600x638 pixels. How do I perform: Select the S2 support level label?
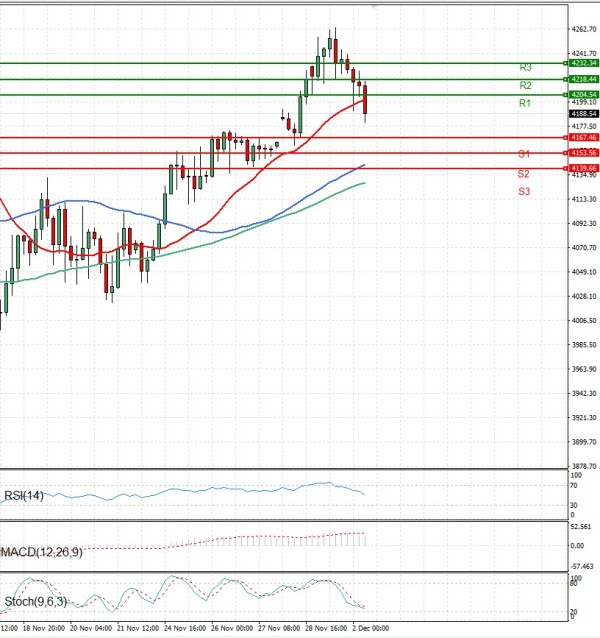coord(524,174)
